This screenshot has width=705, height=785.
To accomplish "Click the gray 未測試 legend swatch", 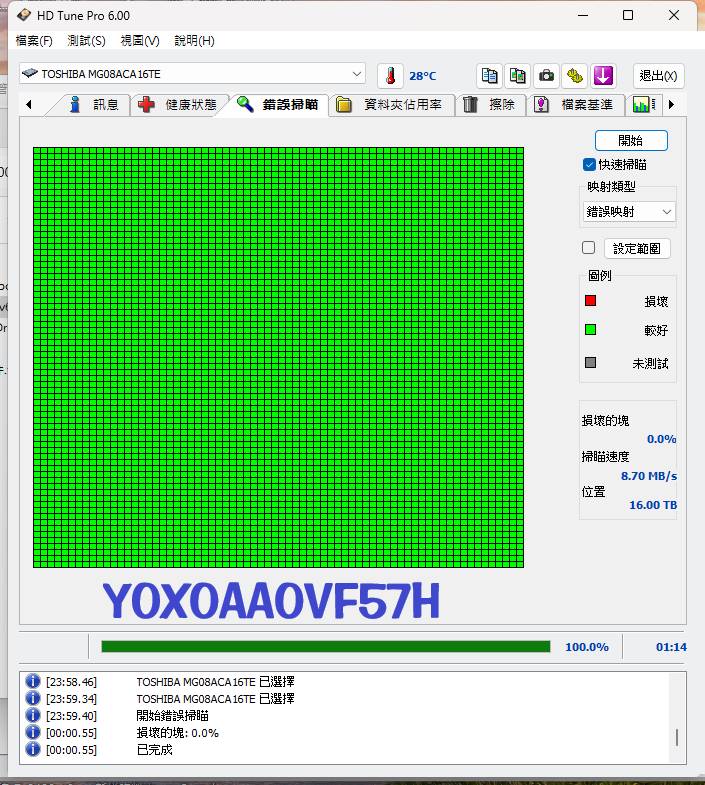I will [x=590, y=362].
